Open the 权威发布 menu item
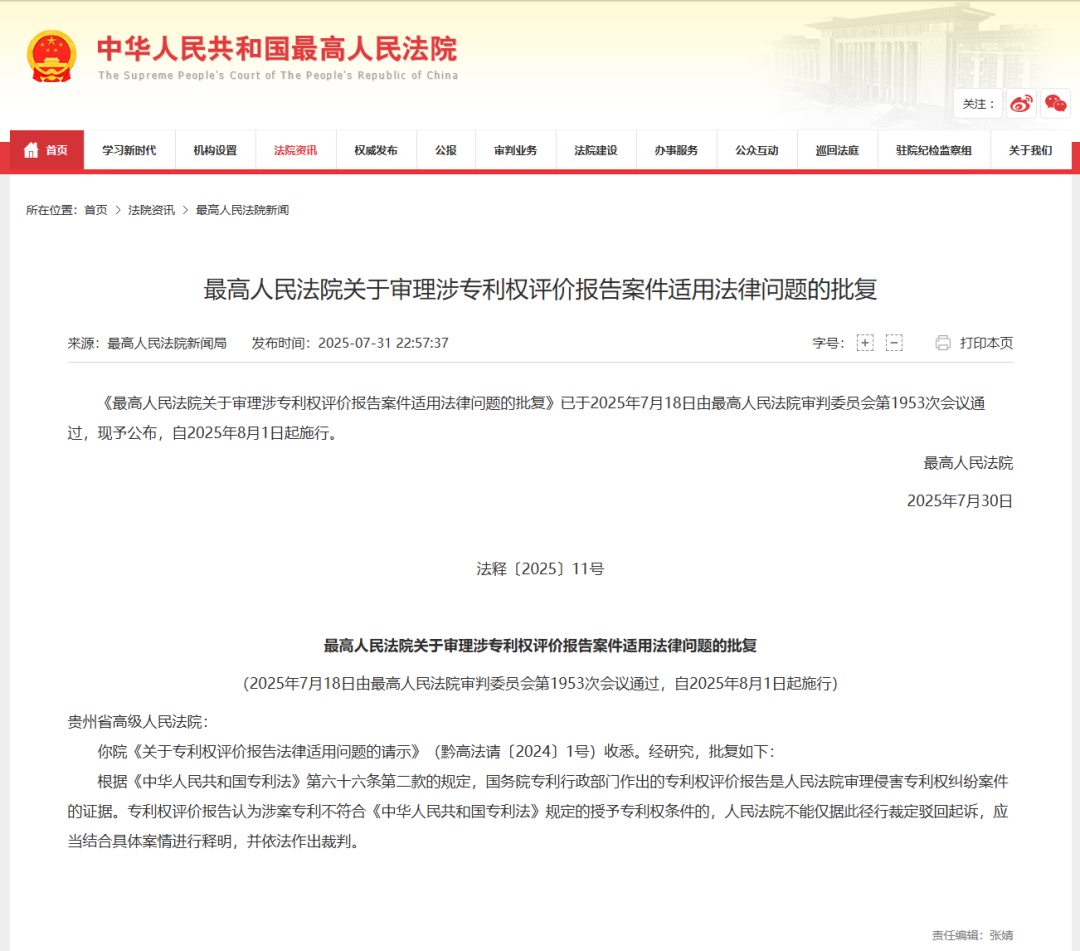The height and width of the screenshot is (951, 1080). (375, 150)
